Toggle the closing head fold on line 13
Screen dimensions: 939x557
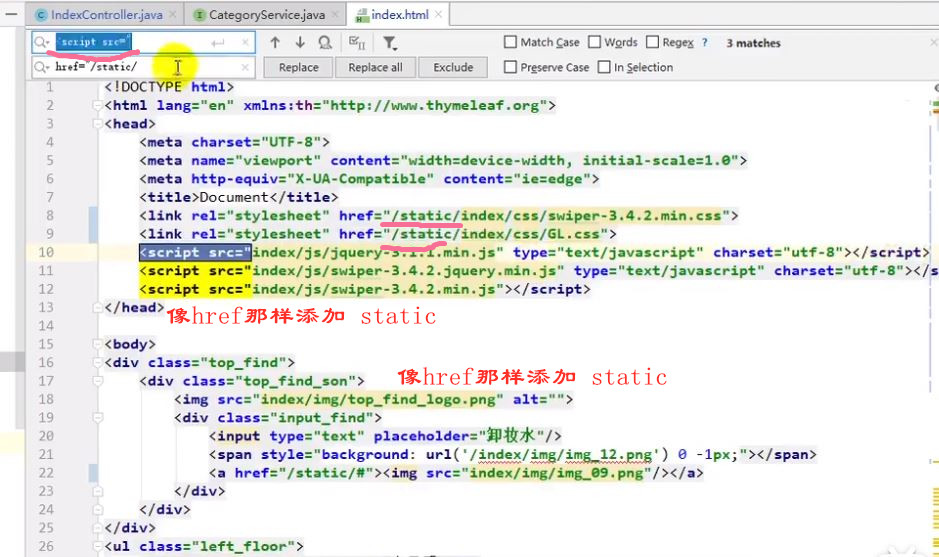98,308
